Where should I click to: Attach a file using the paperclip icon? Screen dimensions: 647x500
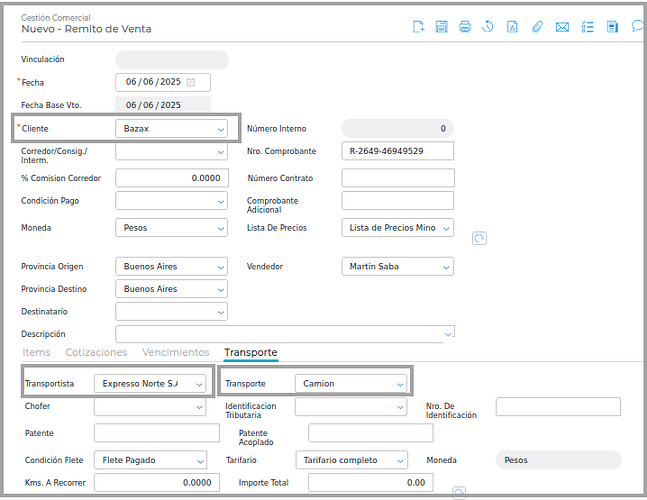[537, 27]
